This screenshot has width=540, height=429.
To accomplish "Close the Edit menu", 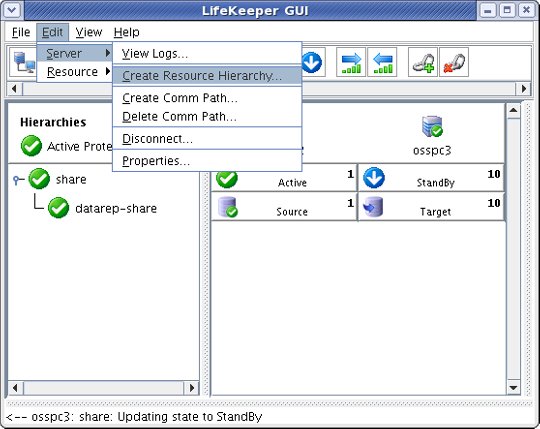I will (52, 32).
